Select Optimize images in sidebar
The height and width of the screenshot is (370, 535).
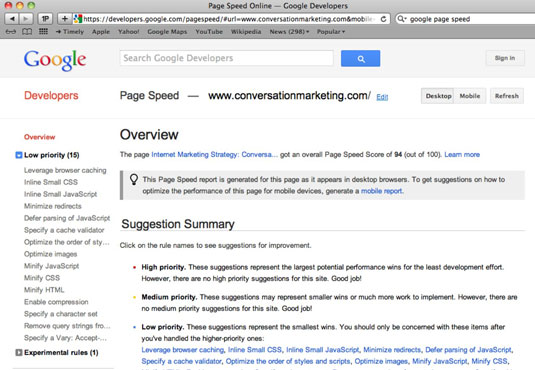50,254
